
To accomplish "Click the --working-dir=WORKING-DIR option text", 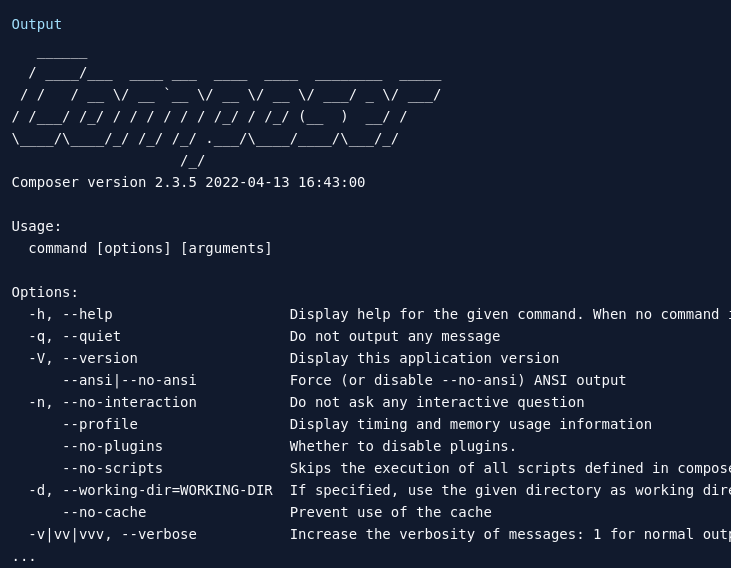I will click(x=167, y=490).
